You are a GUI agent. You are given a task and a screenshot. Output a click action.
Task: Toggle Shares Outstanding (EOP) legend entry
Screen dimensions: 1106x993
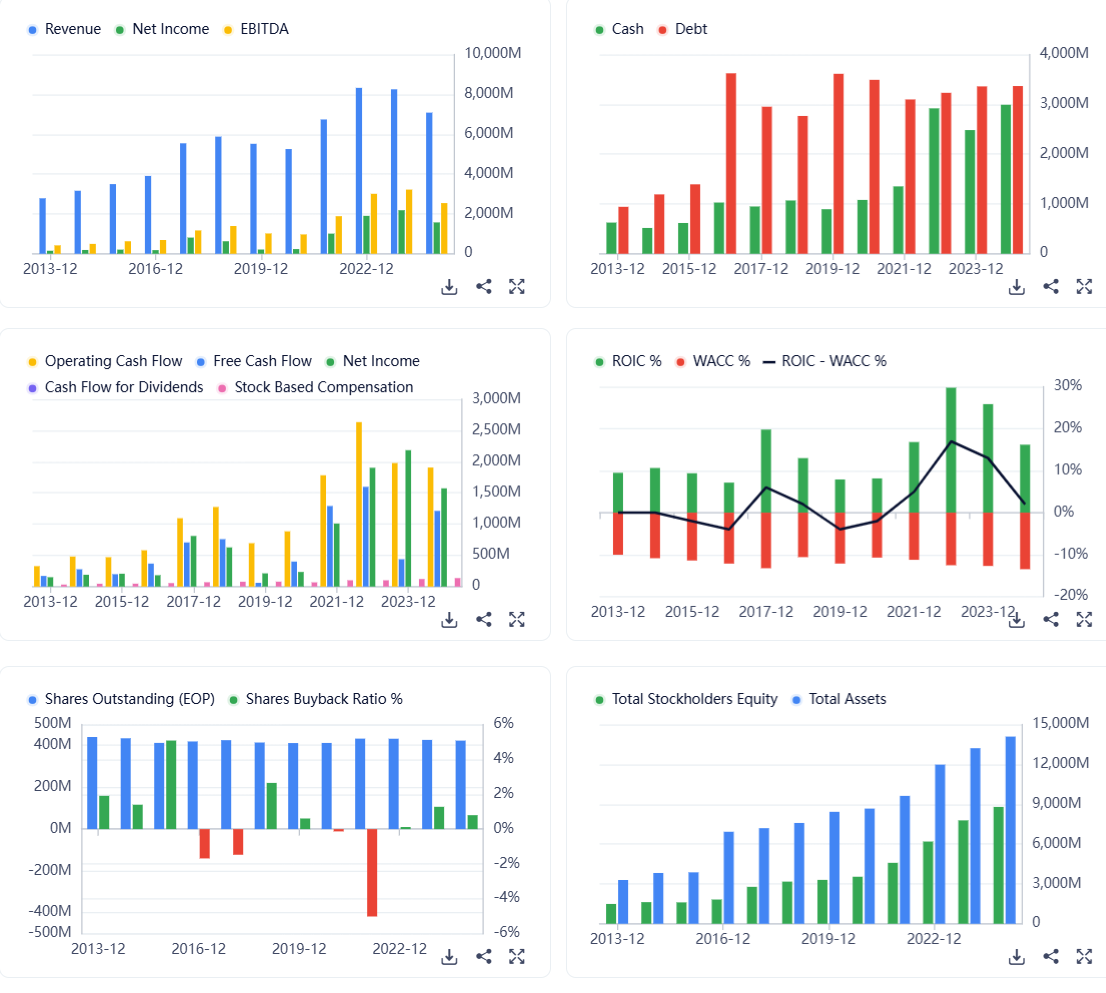(x=121, y=699)
